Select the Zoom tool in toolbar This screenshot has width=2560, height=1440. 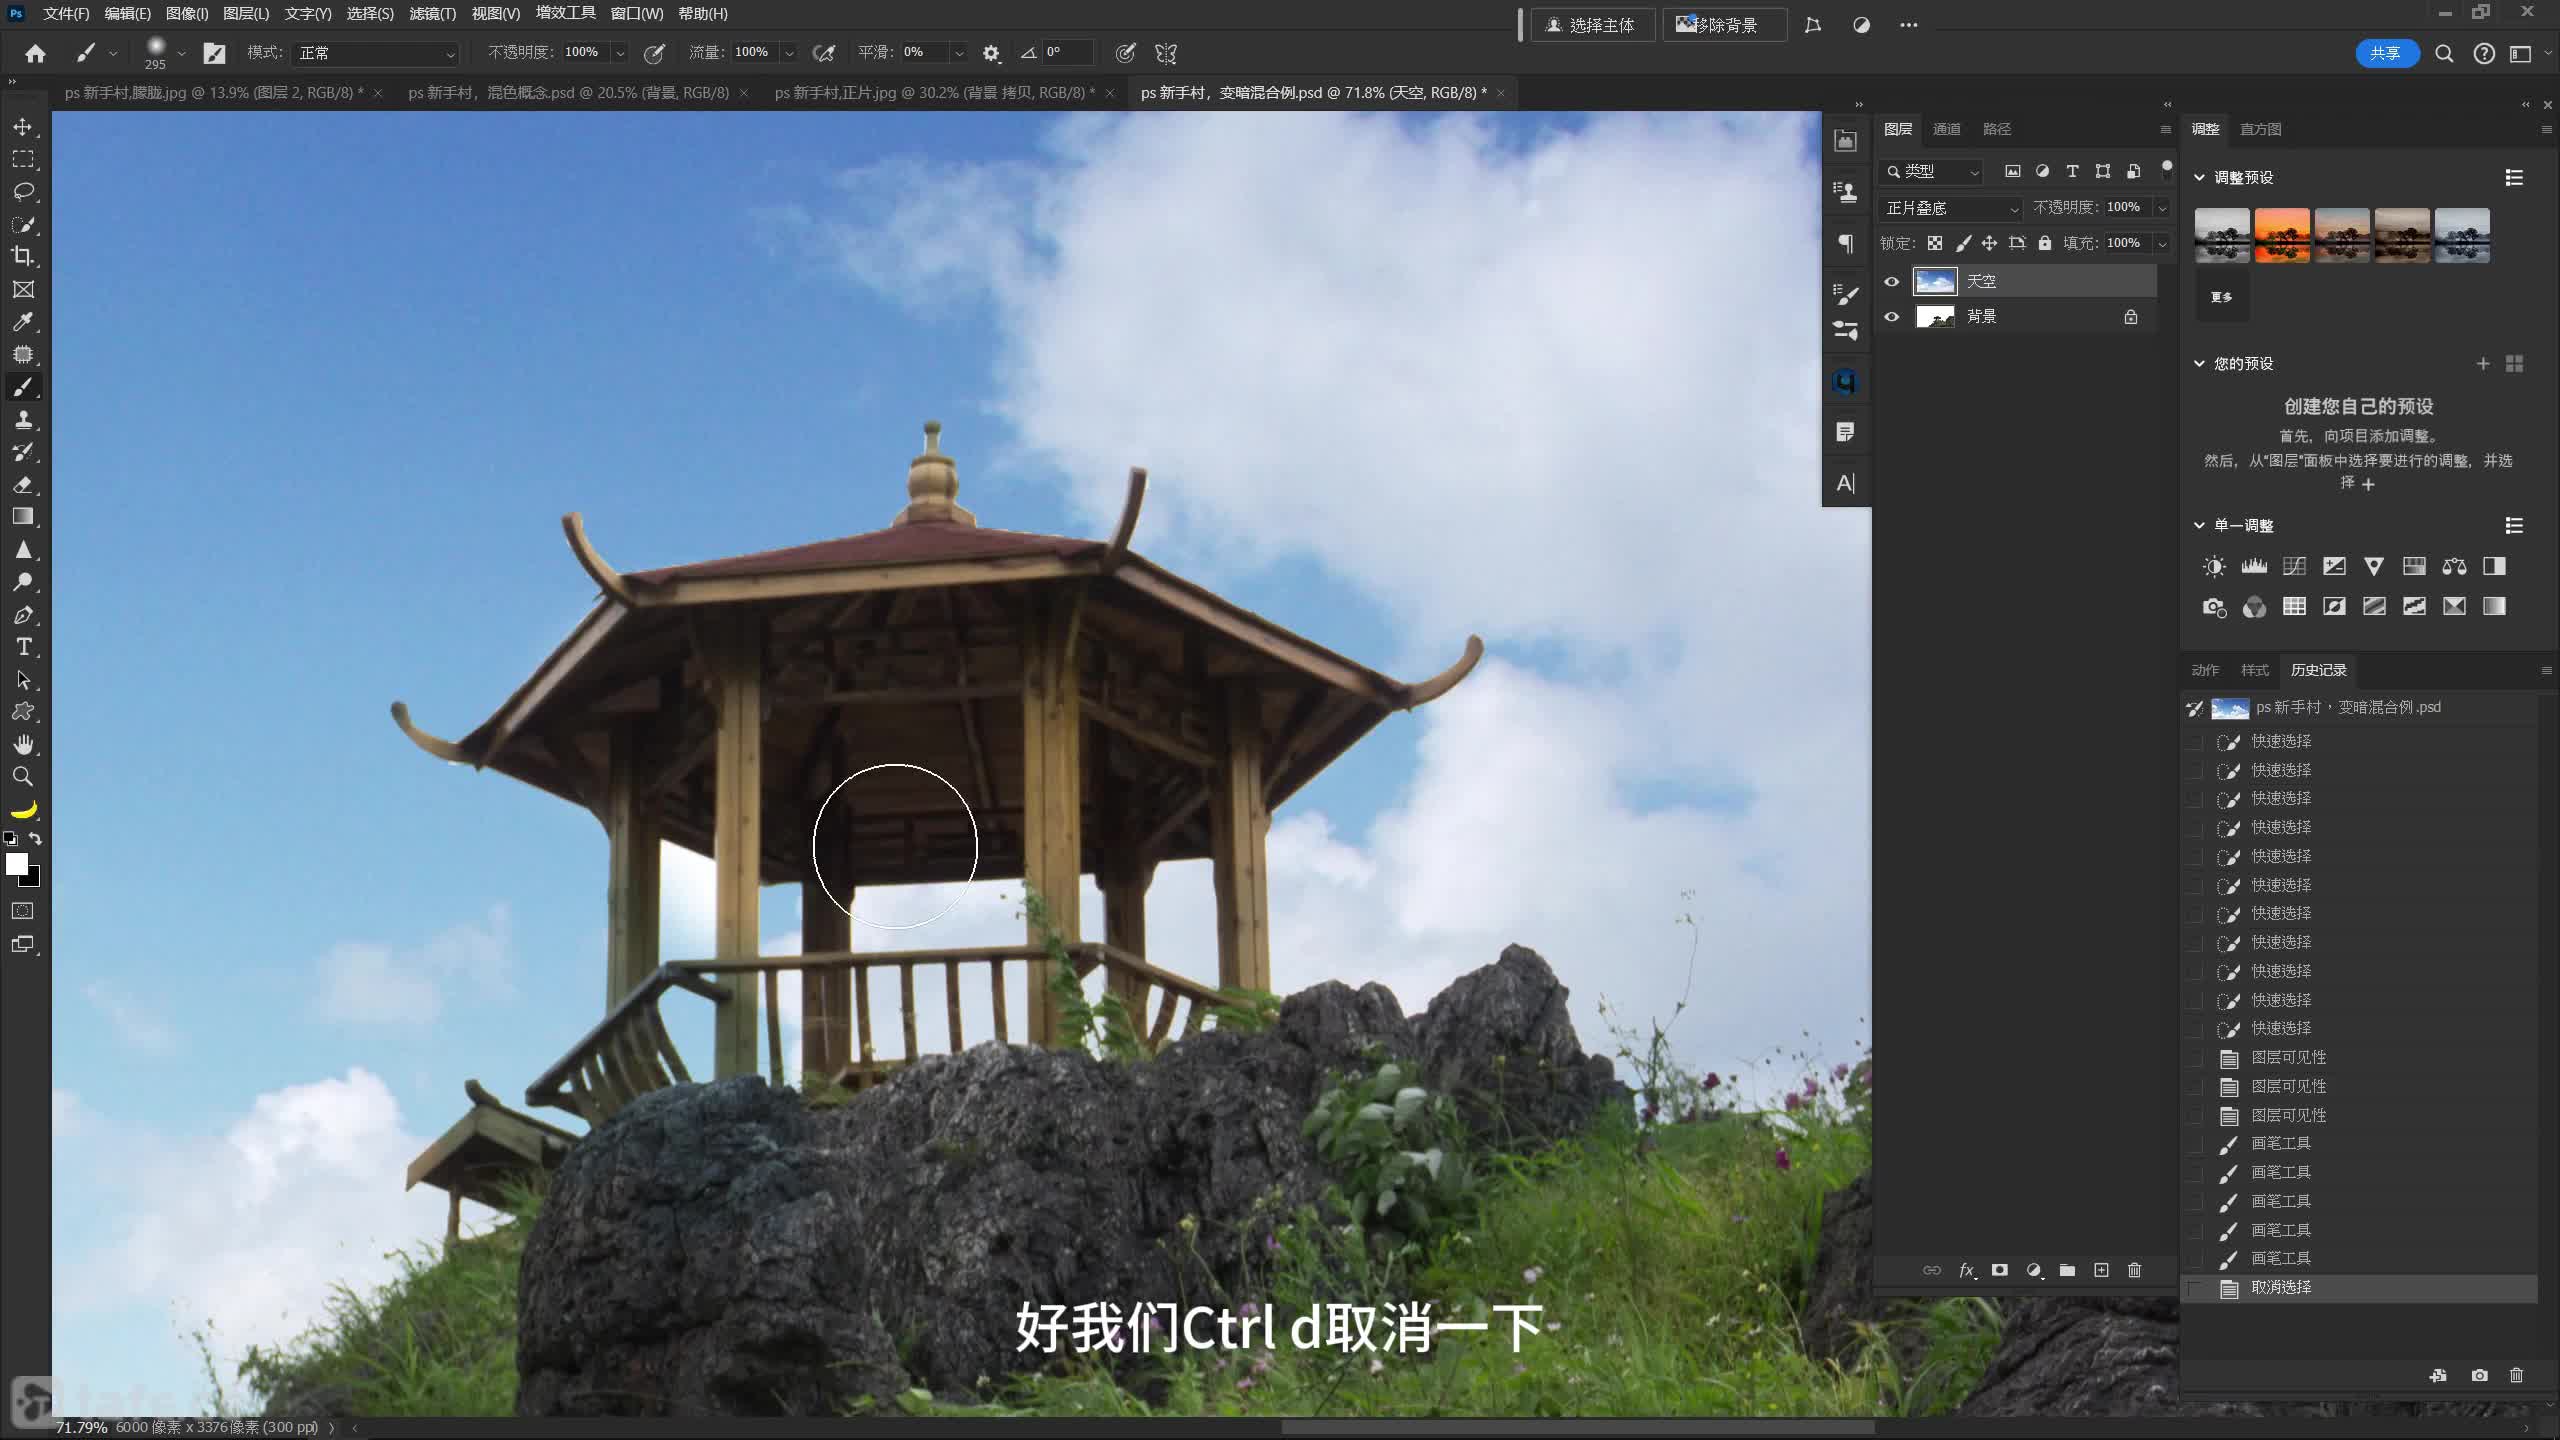click(23, 776)
